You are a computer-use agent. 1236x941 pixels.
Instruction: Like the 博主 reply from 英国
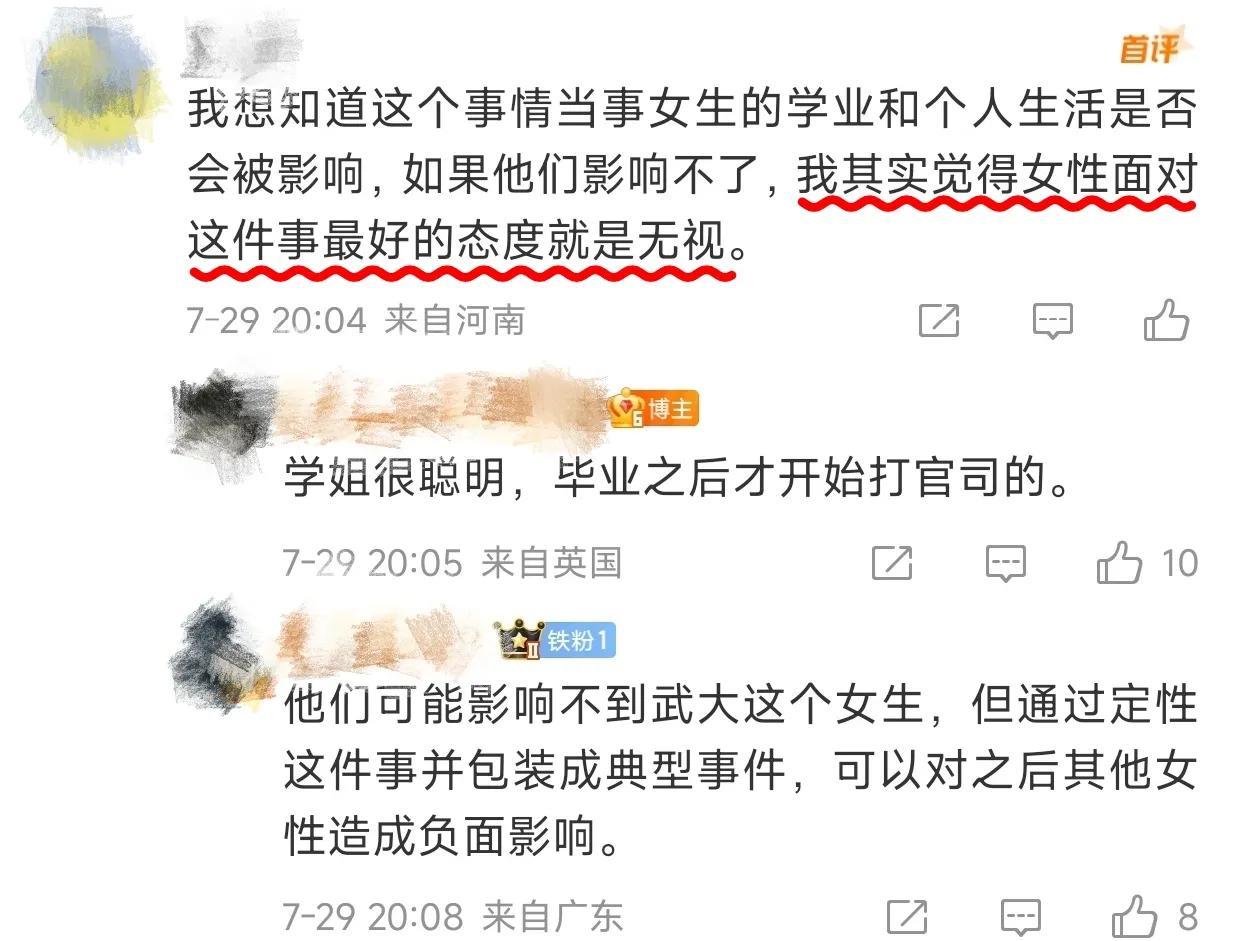(1119, 562)
